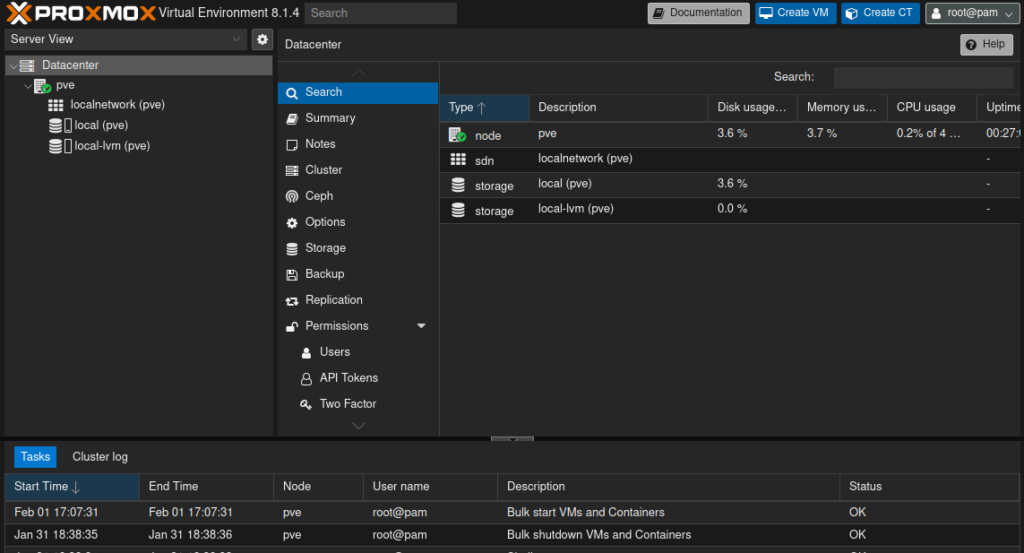This screenshot has width=1024, height=553.
Task: Click the Datacenter tree icon
Action: coord(27,65)
